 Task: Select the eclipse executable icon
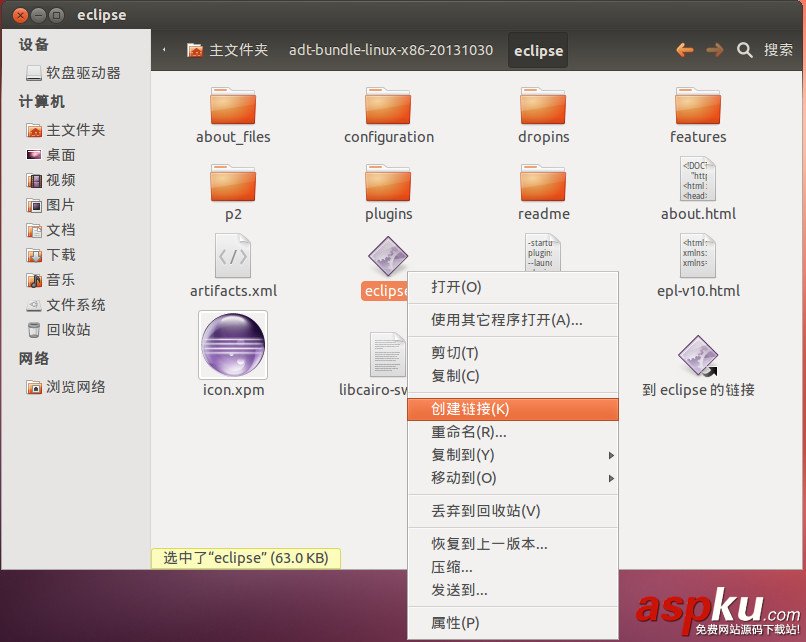pos(388,256)
